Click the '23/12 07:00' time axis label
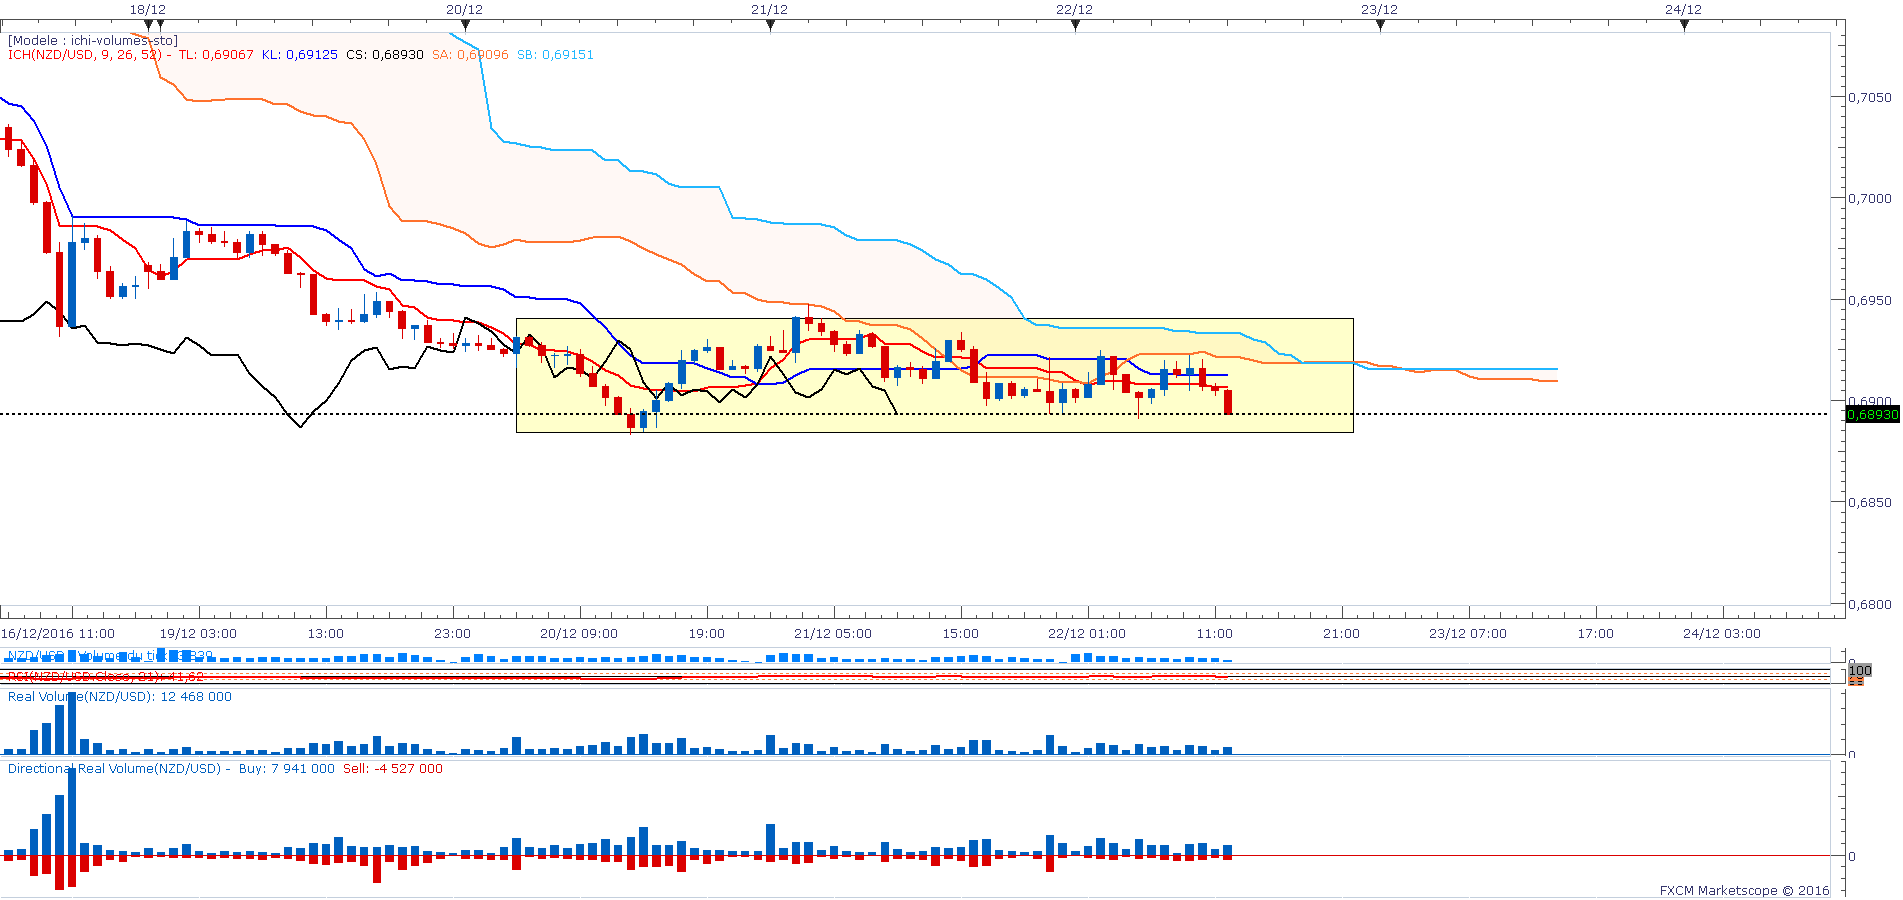The width and height of the screenshot is (1903, 900). pos(1468,633)
